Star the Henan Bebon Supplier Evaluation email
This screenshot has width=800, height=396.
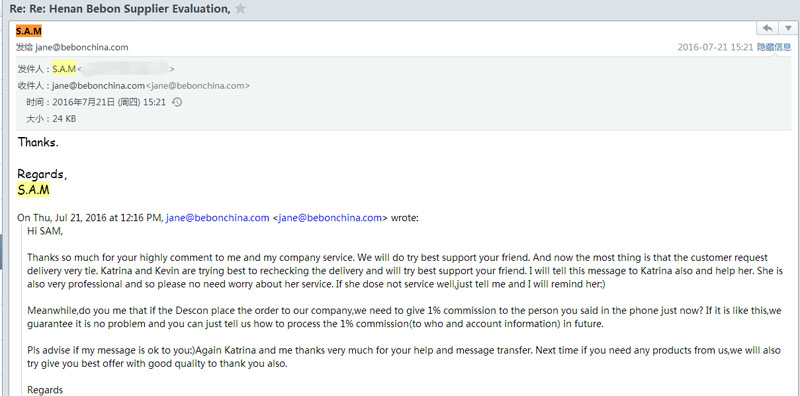[x=240, y=9]
